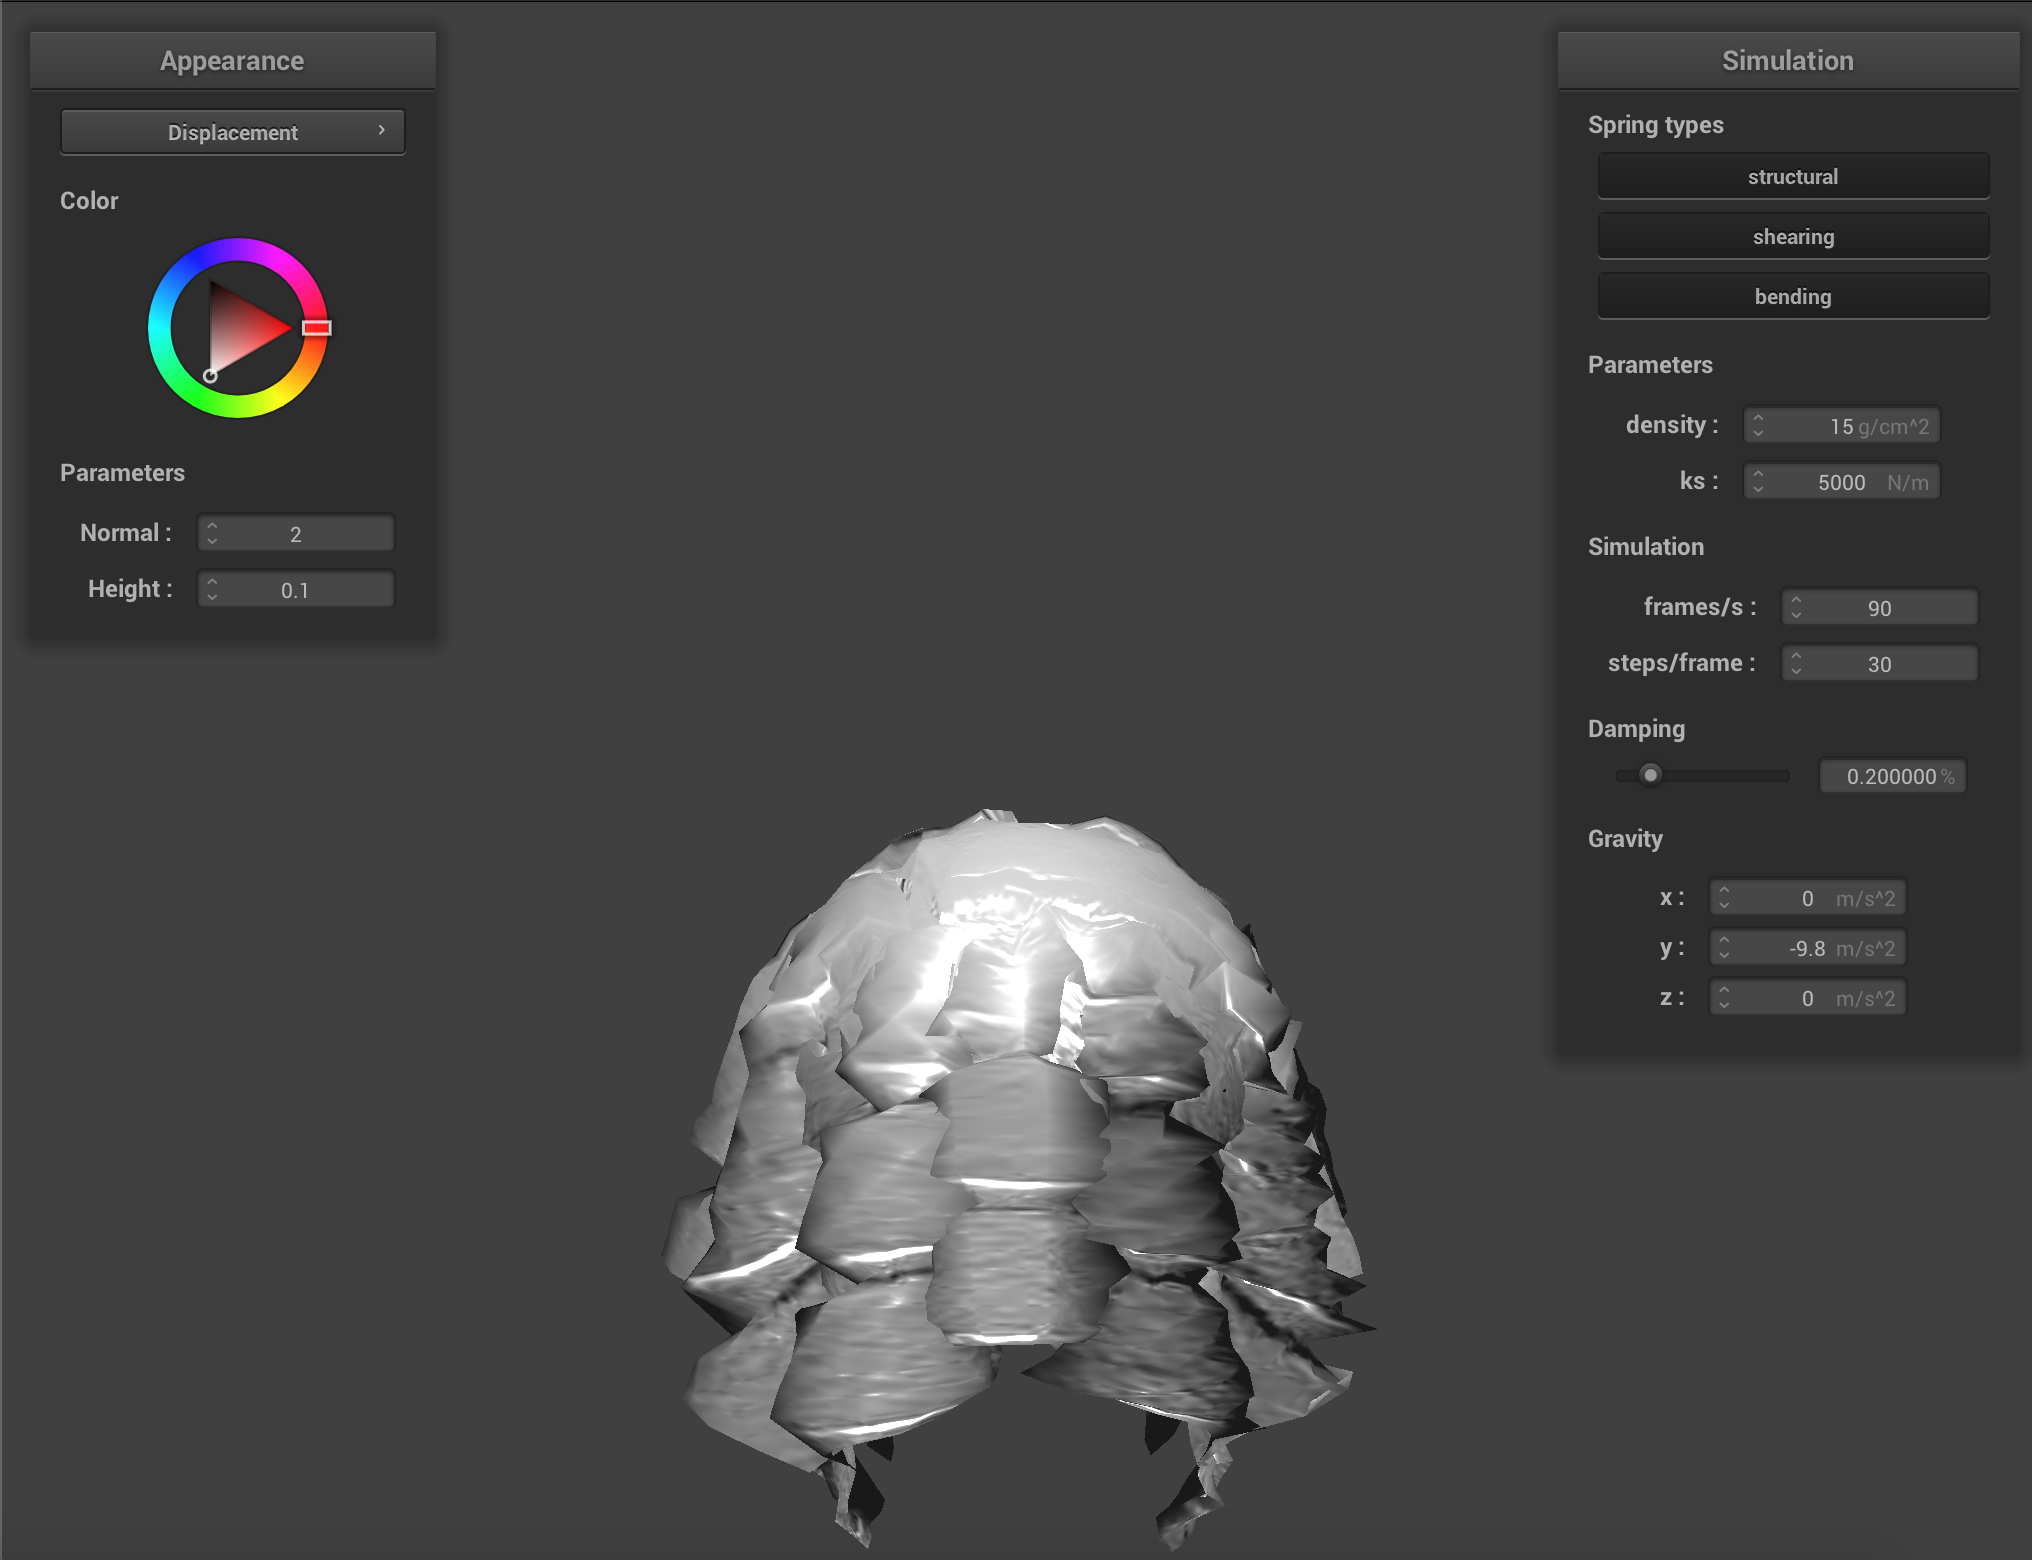Click the steps/frame stepper arrows

(1796, 664)
